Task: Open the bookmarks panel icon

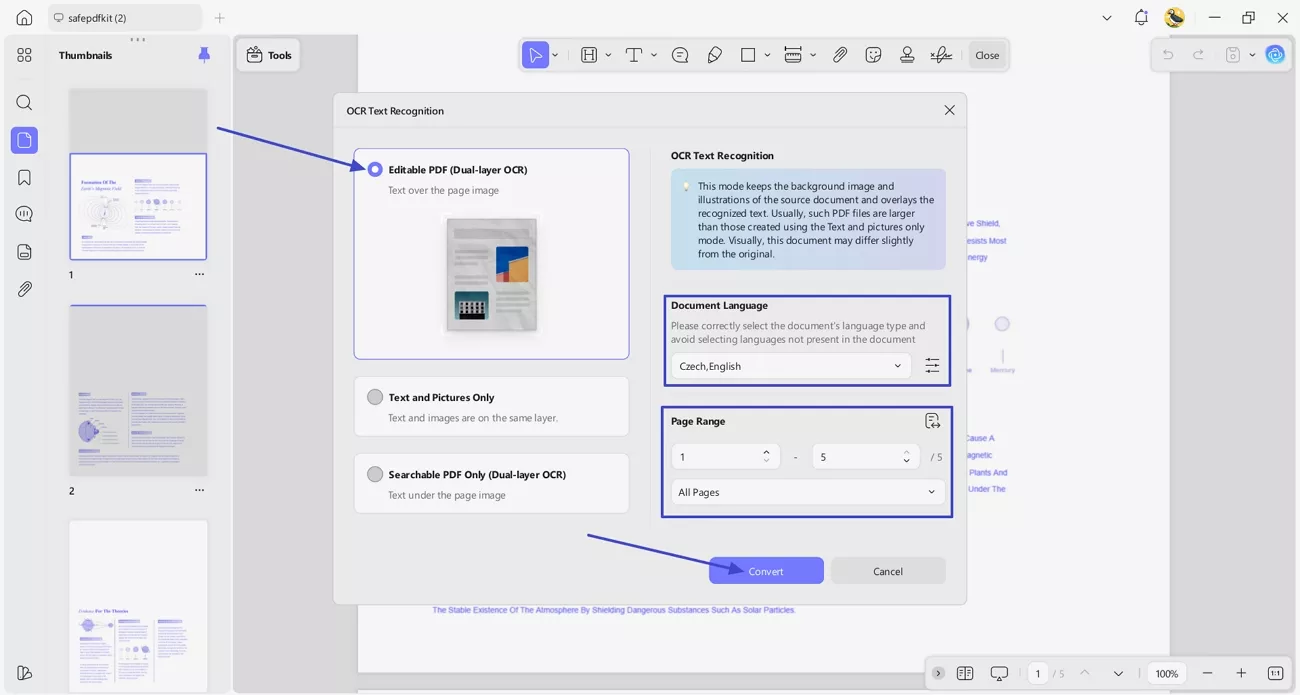Action: point(24,178)
